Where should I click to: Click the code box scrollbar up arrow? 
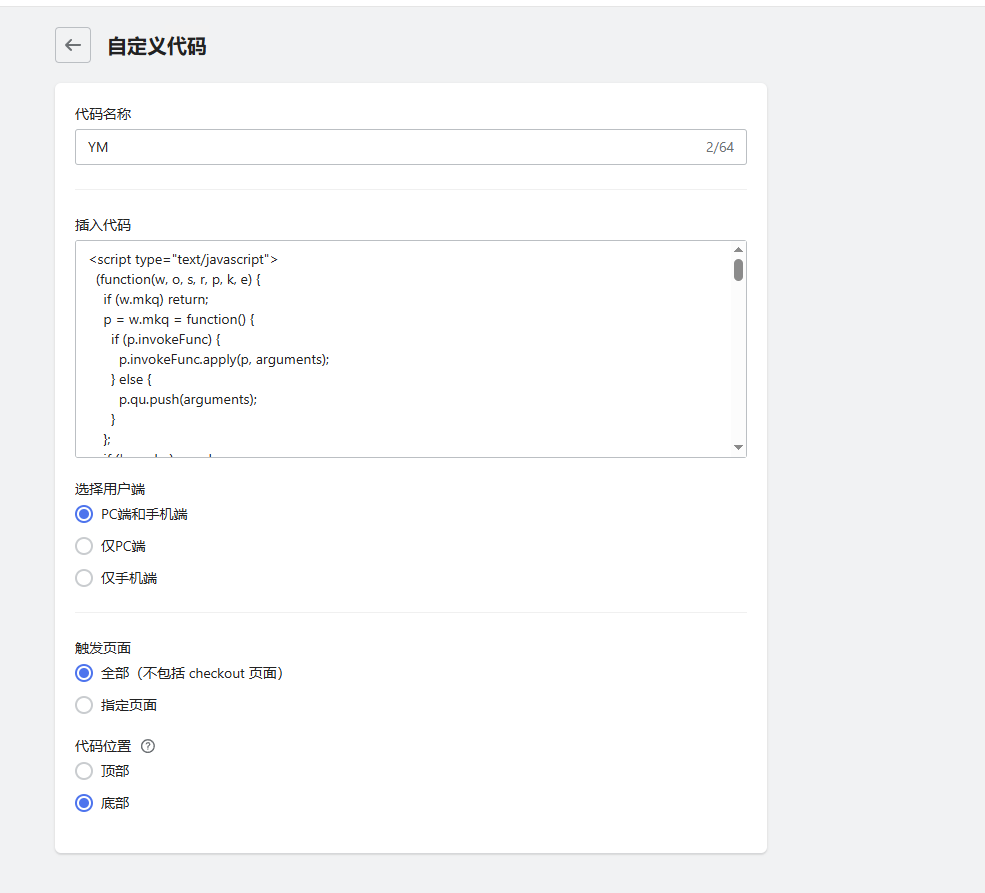[x=738, y=250]
